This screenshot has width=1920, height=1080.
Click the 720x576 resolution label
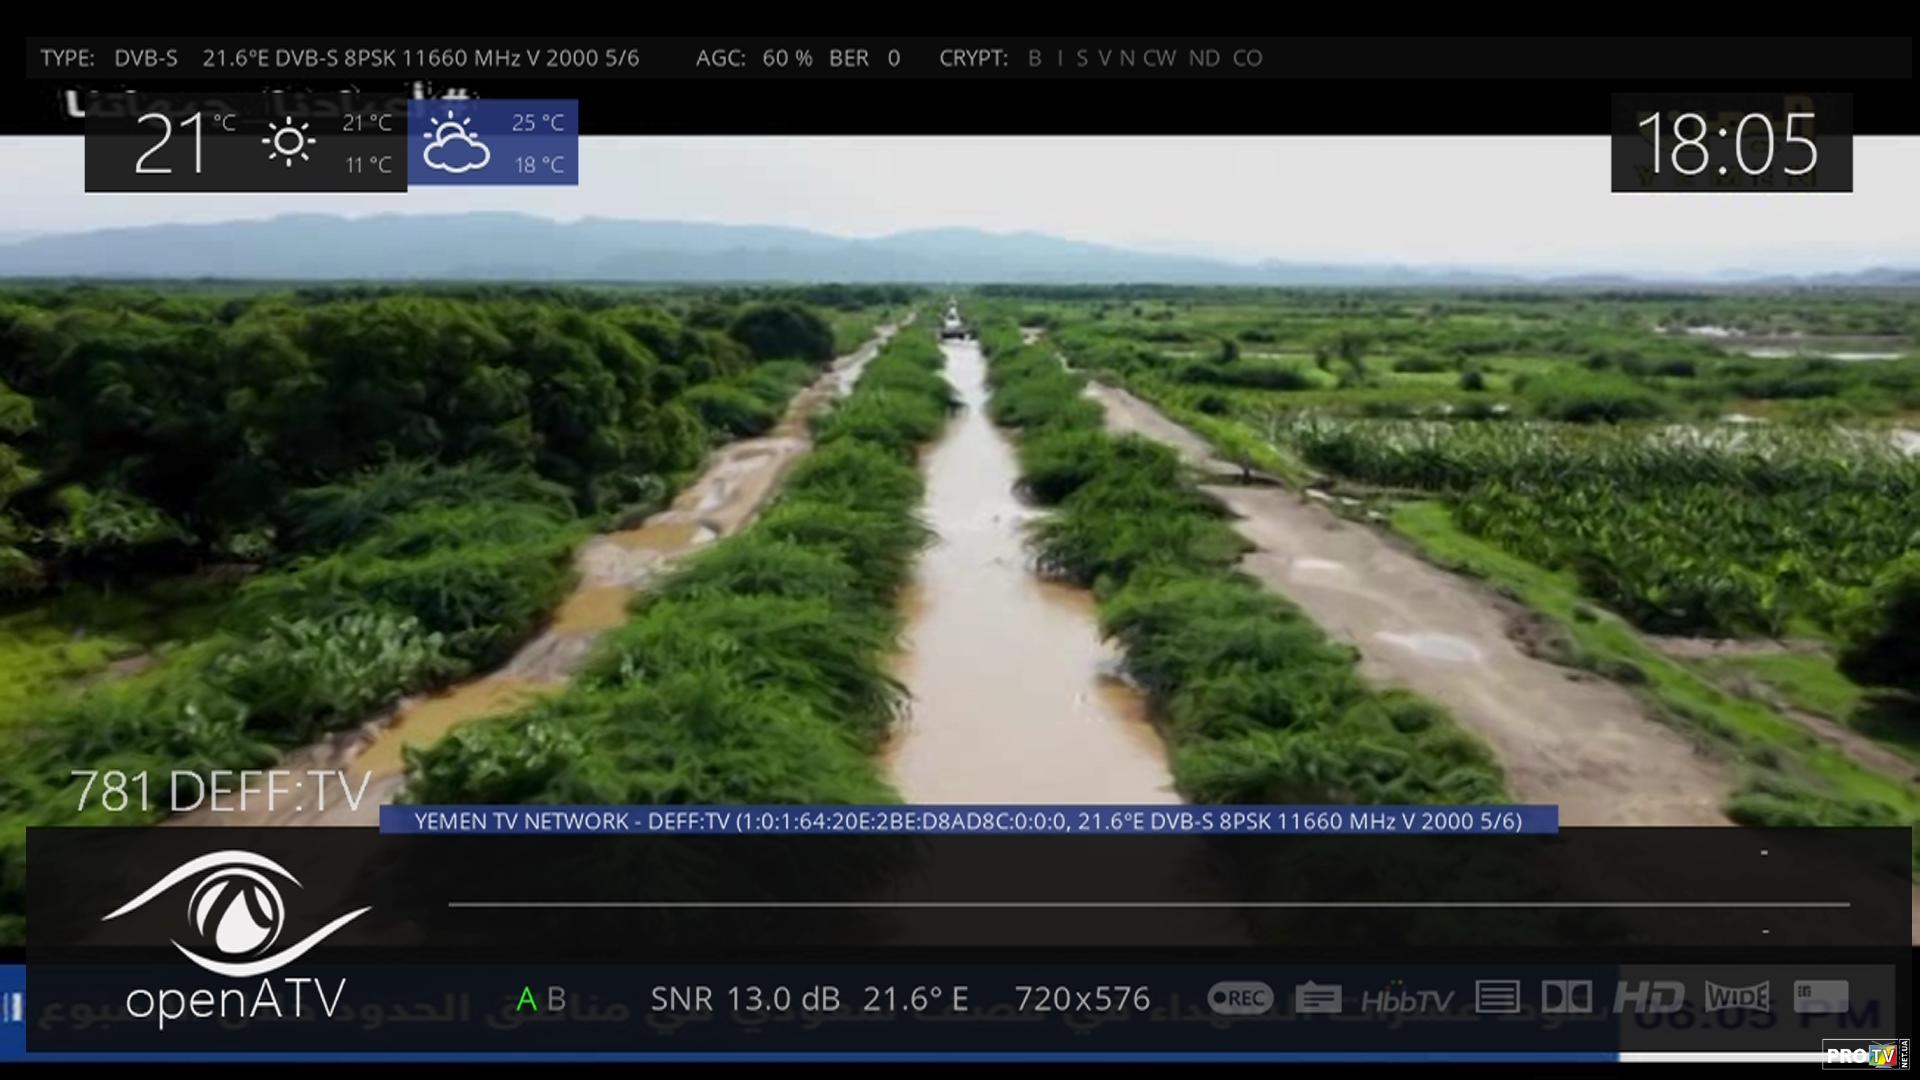[1082, 999]
